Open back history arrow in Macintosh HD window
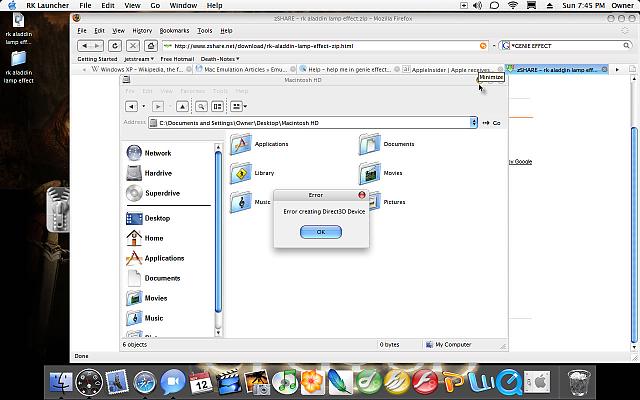 (x=144, y=107)
